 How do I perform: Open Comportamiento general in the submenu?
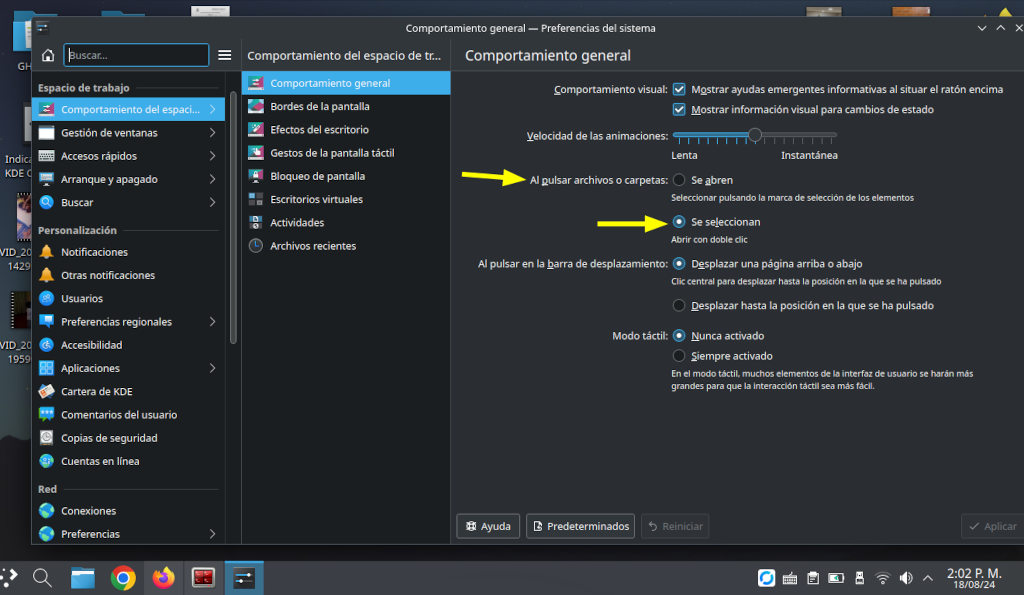tap(345, 83)
